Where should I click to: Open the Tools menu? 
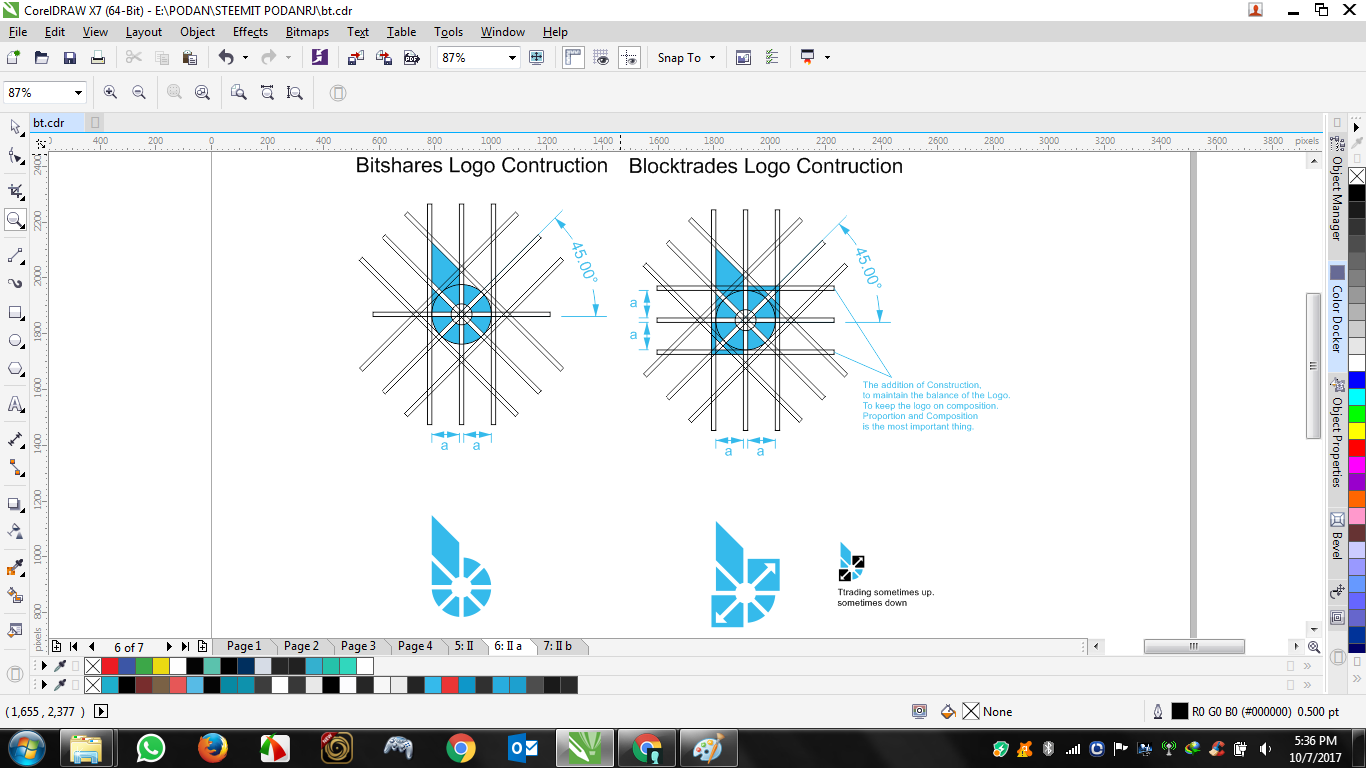click(449, 32)
